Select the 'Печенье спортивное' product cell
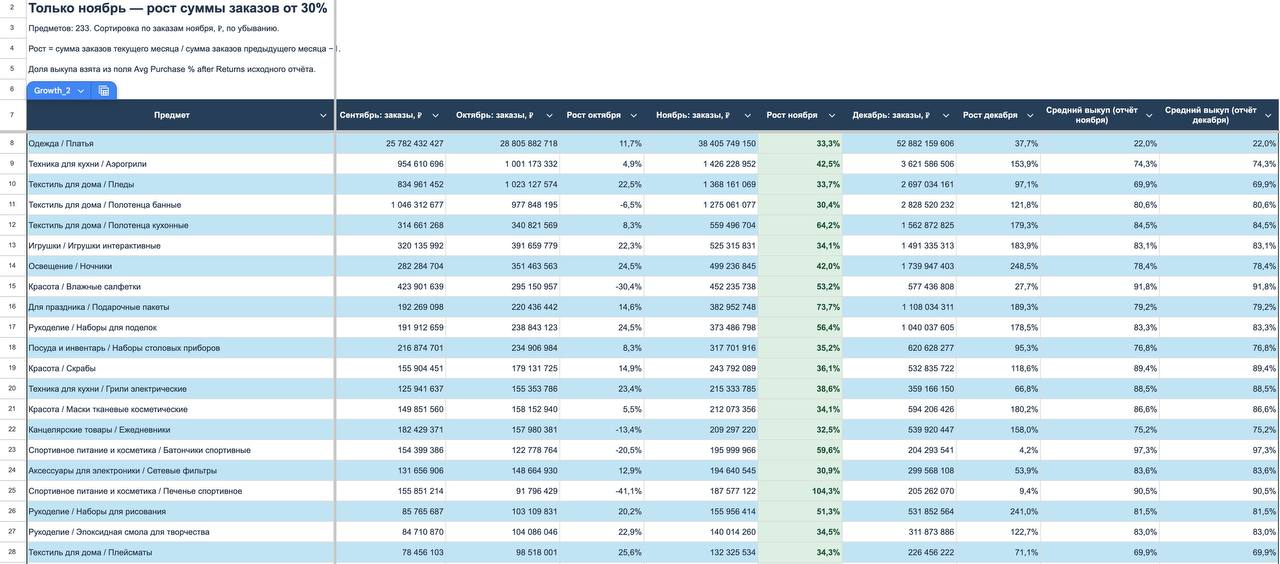1280x564 pixels. coord(180,492)
